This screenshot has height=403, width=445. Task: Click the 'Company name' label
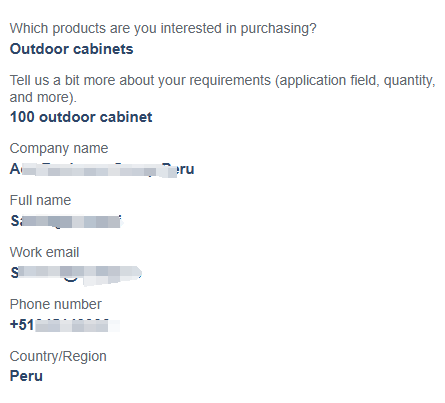59,149
